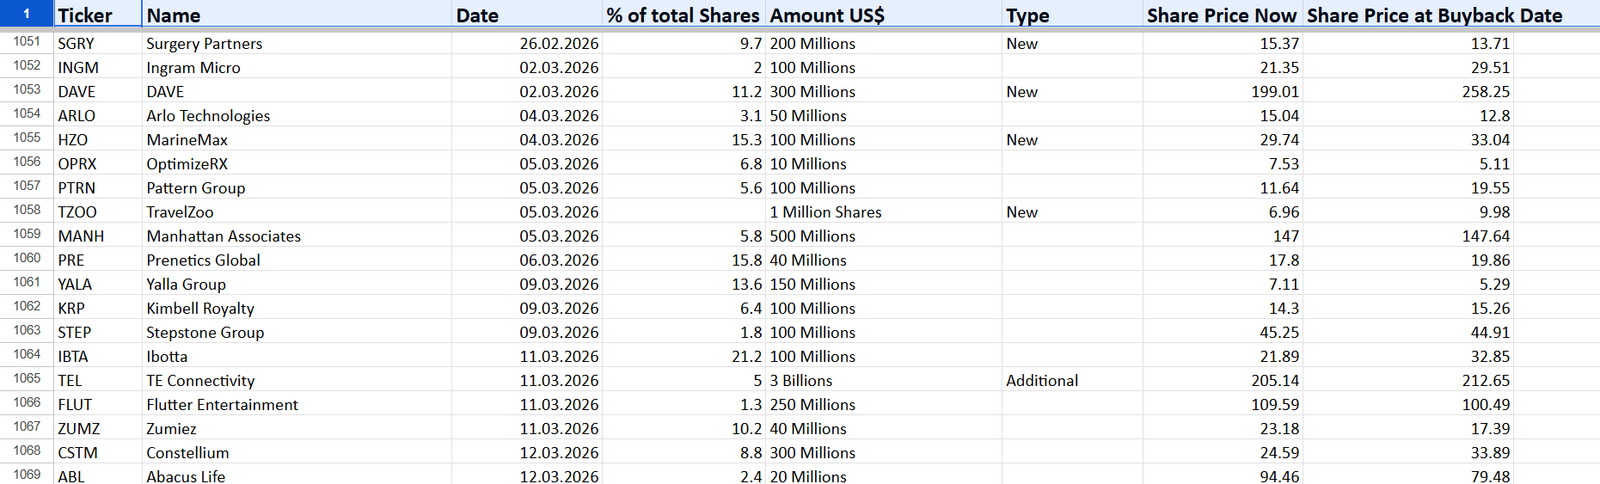1600x484 pixels.
Task: Click the date 06.03.2026 for PRE
Action: 527,260
